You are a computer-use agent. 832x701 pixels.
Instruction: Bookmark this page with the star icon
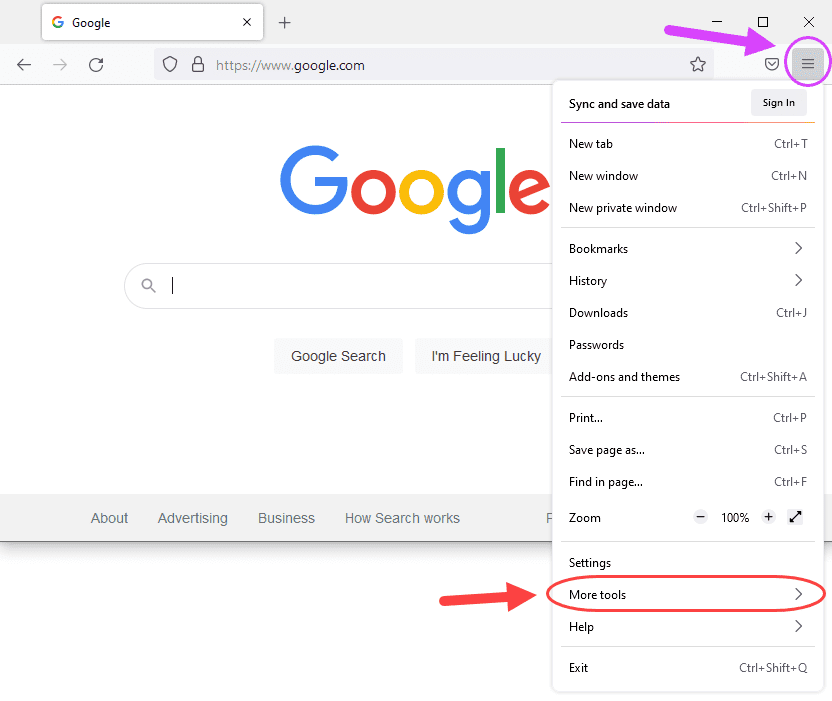pyautogui.click(x=698, y=64)
